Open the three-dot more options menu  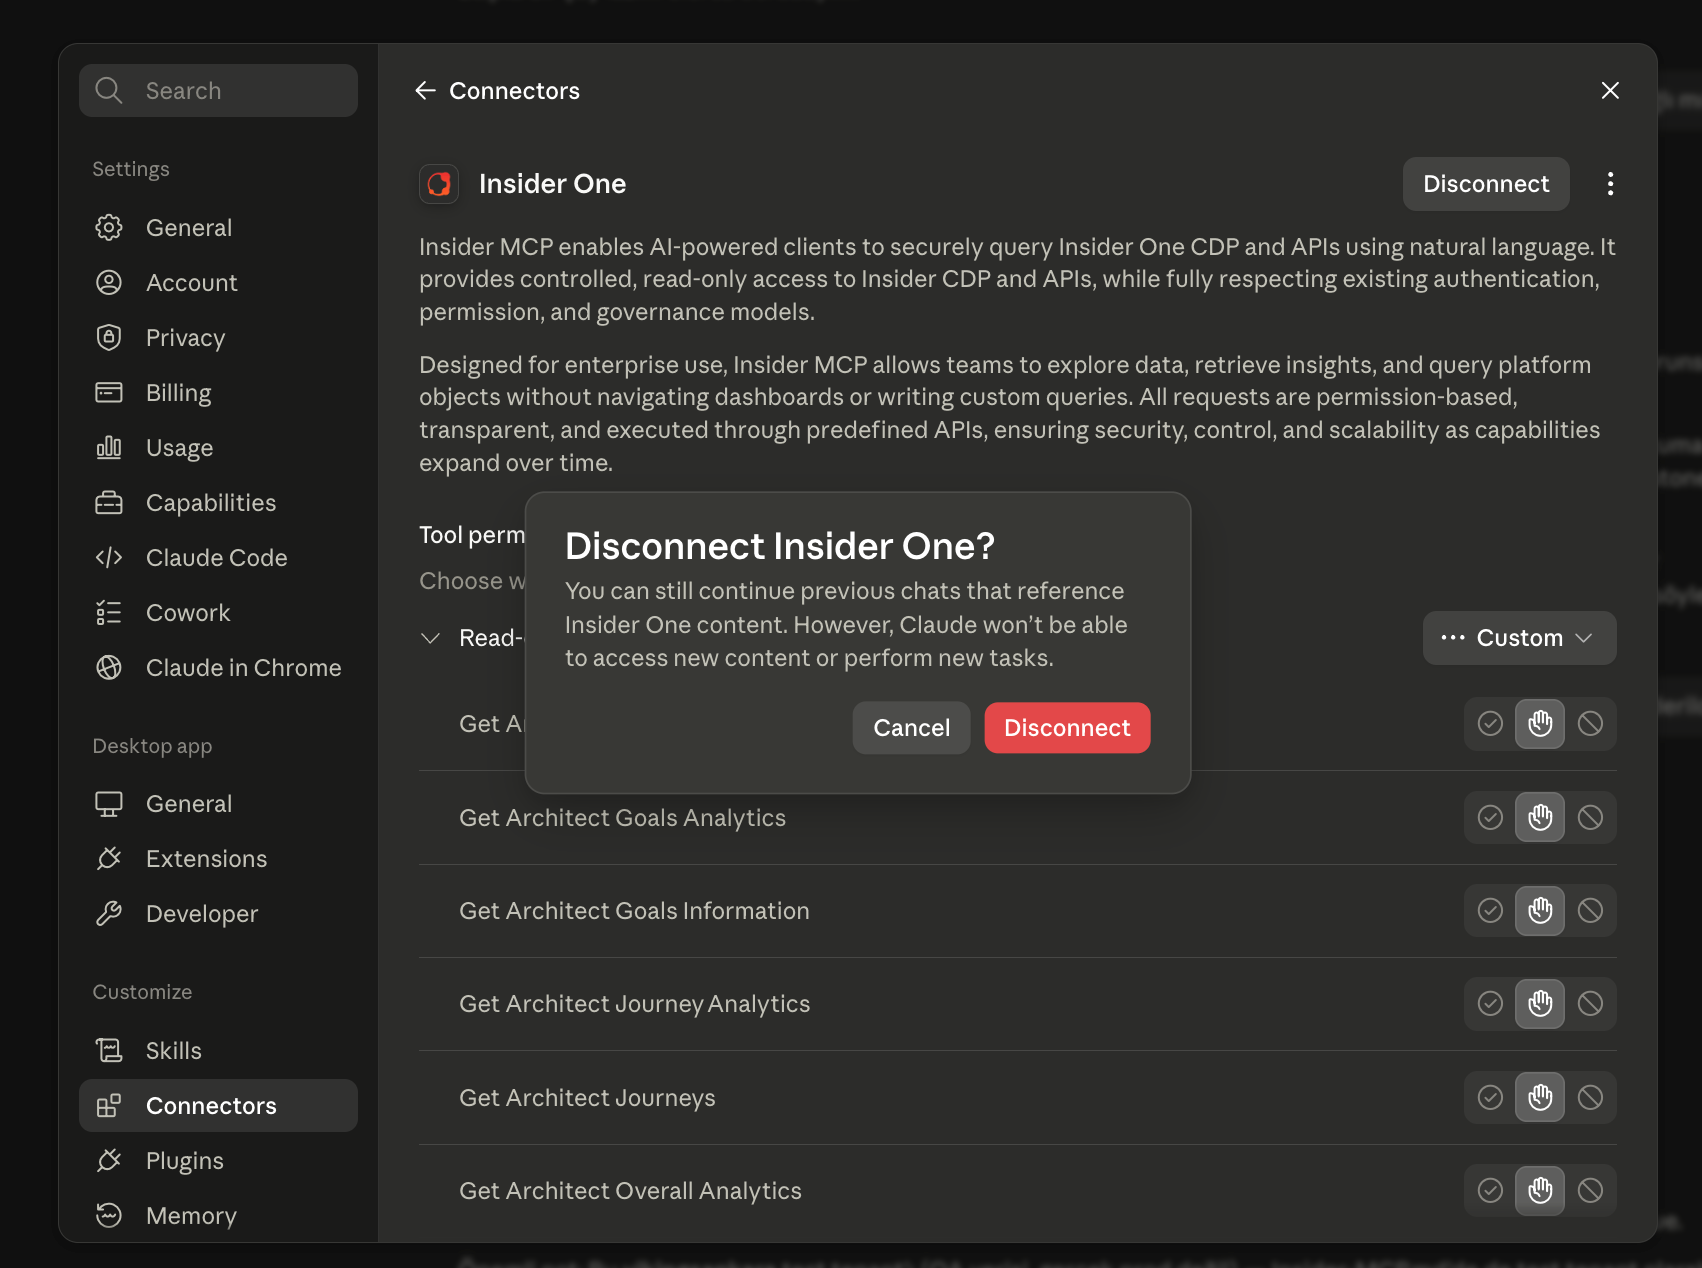(1610, 184)
